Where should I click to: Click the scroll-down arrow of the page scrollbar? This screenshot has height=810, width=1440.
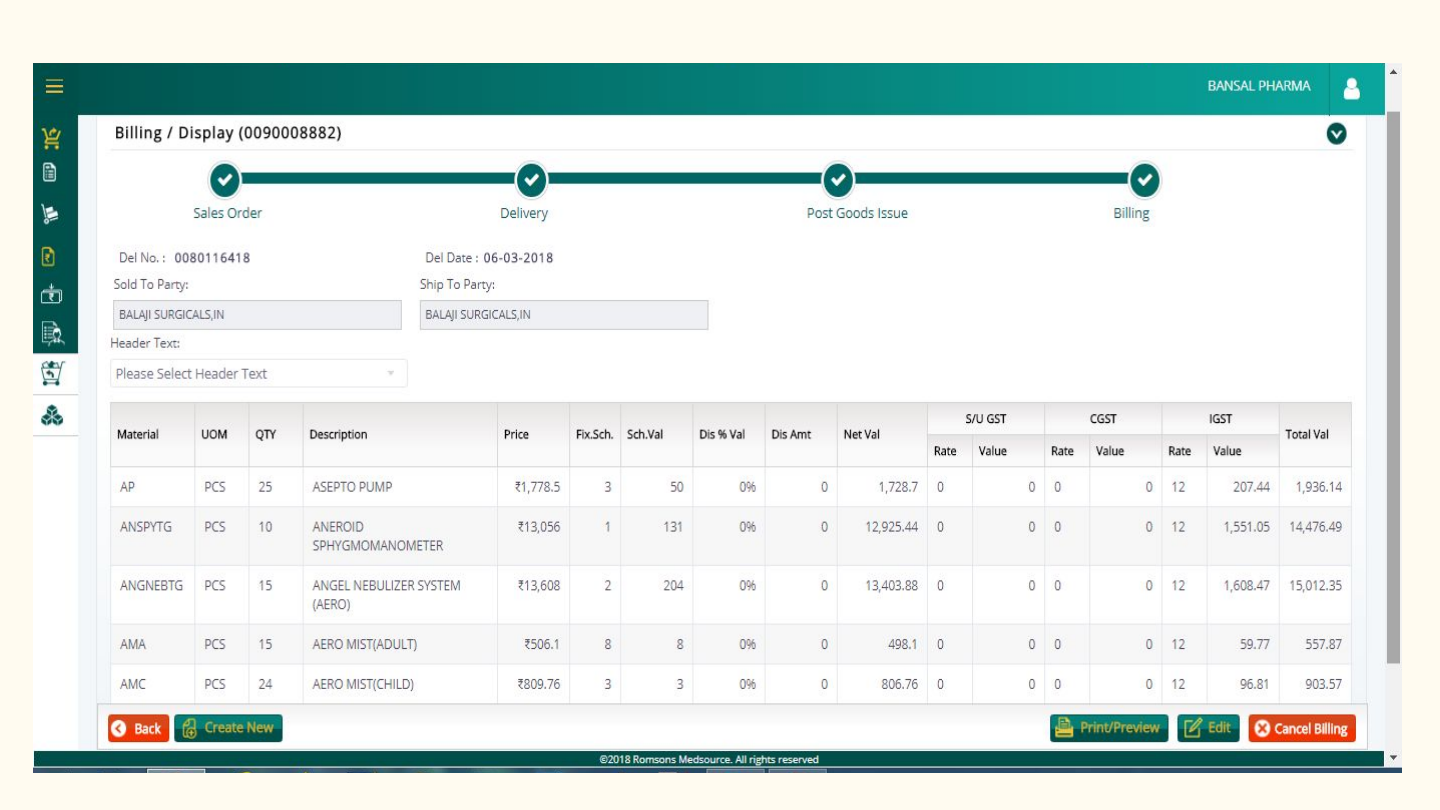1393,759
